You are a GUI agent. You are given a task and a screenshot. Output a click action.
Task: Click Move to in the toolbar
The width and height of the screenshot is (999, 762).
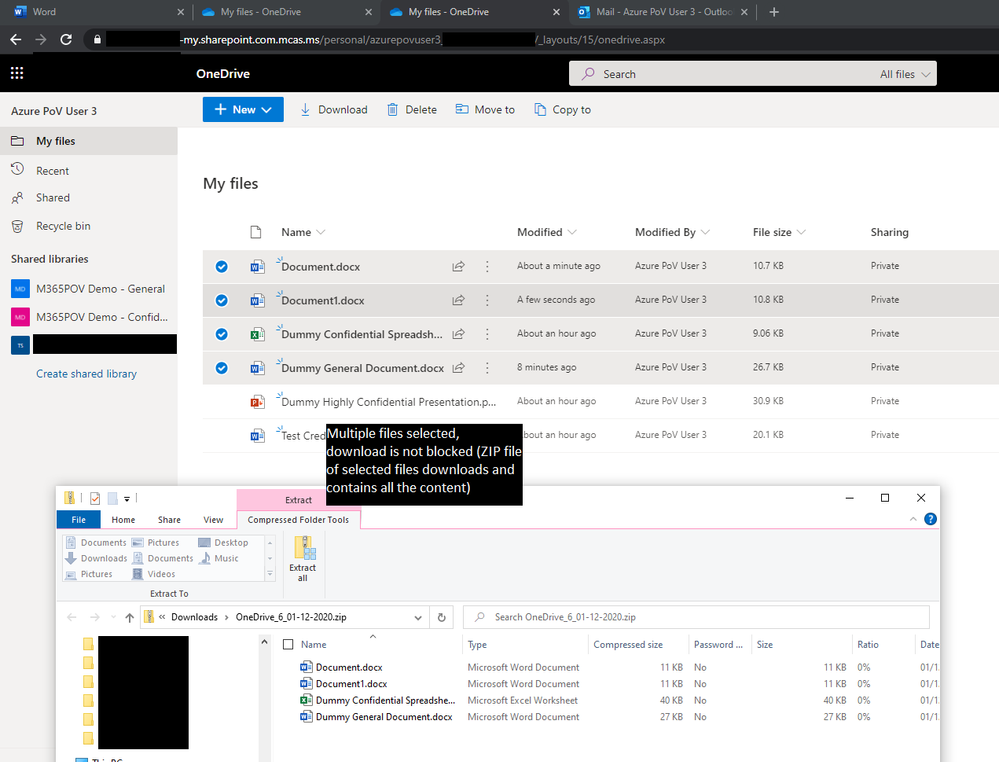[x=485, y=110]
